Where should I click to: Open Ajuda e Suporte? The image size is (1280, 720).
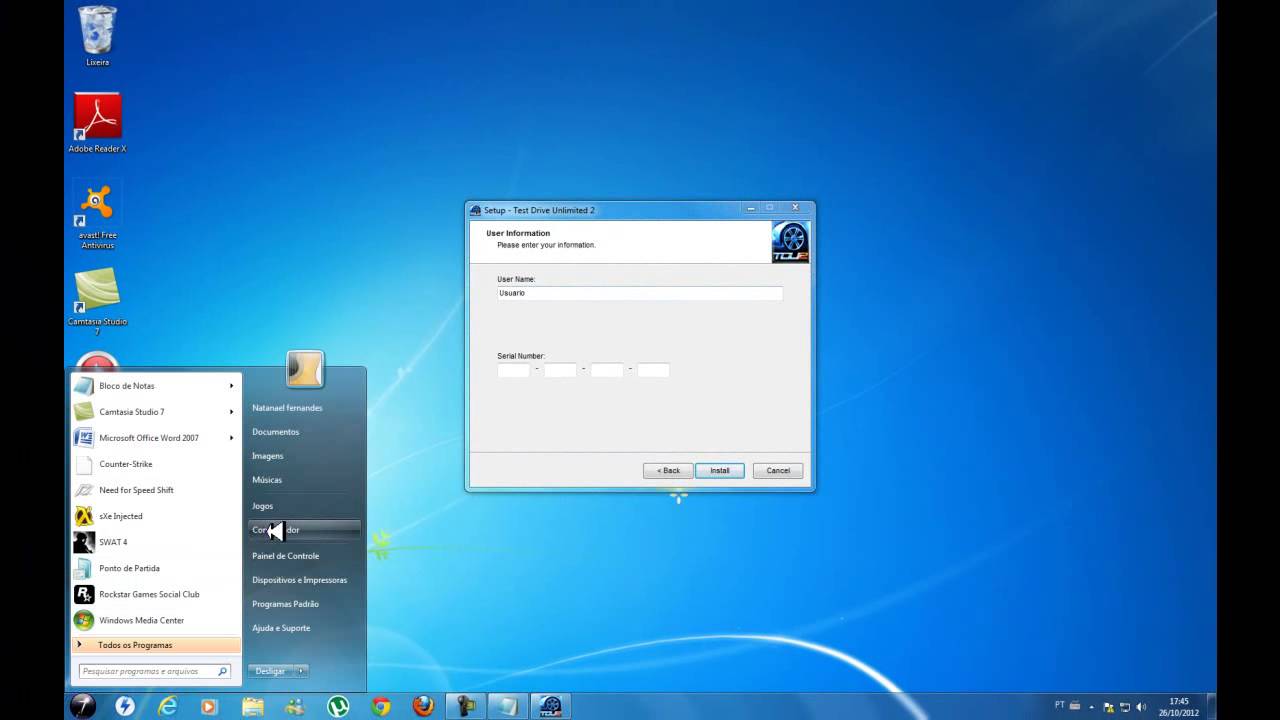(x=281, y=628)
